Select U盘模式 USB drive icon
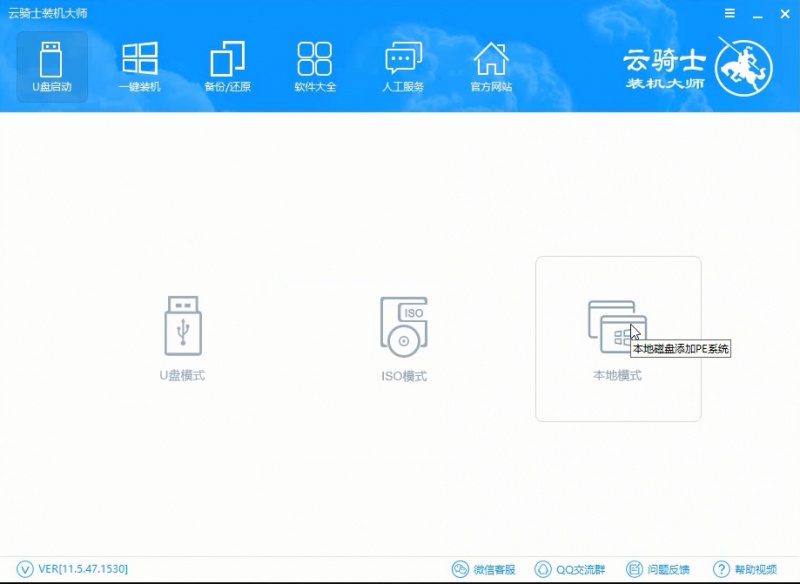800x584 pixels. click(x=183, y=325)
